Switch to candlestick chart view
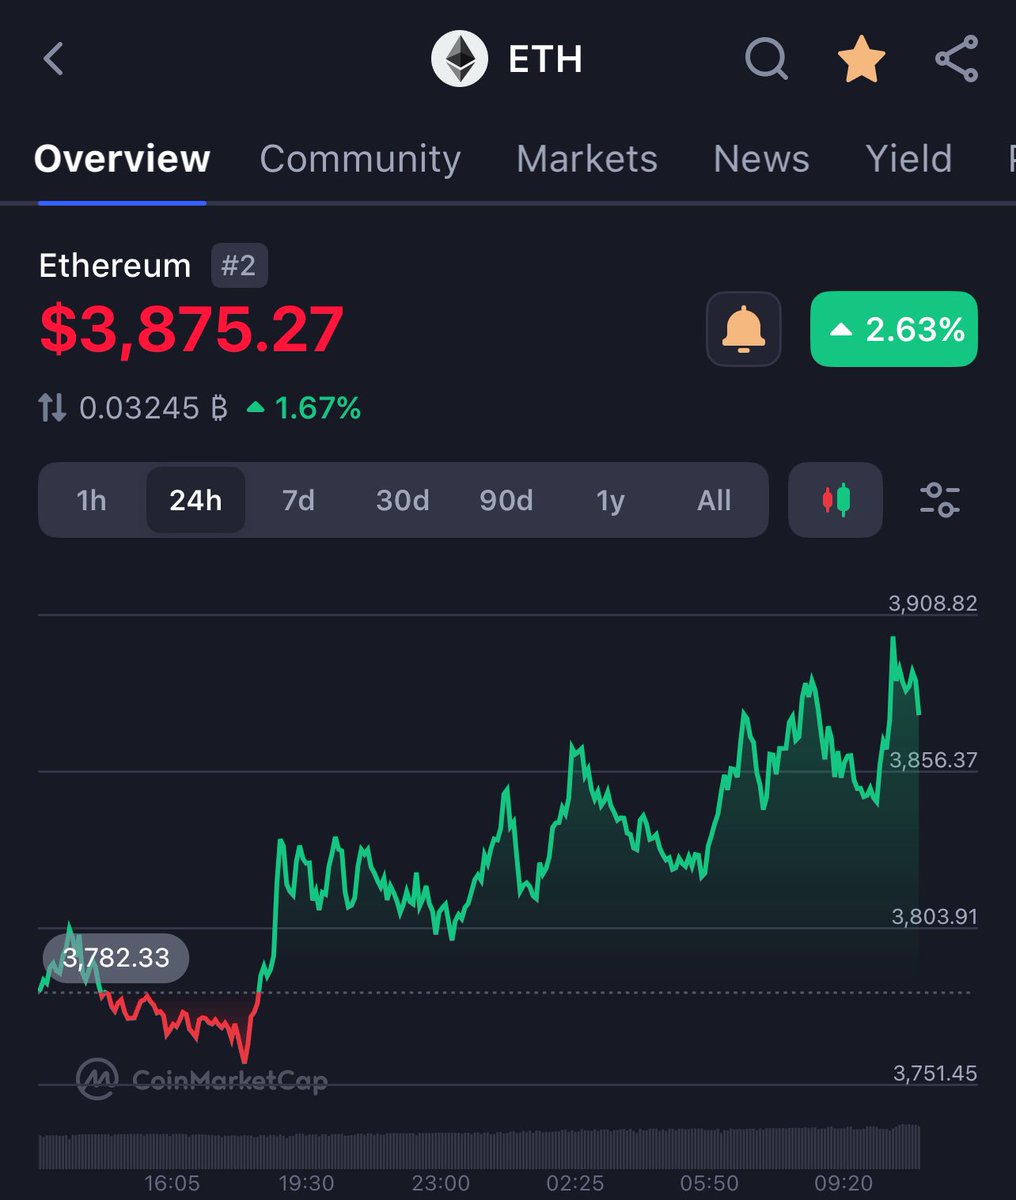 (836, 499)
